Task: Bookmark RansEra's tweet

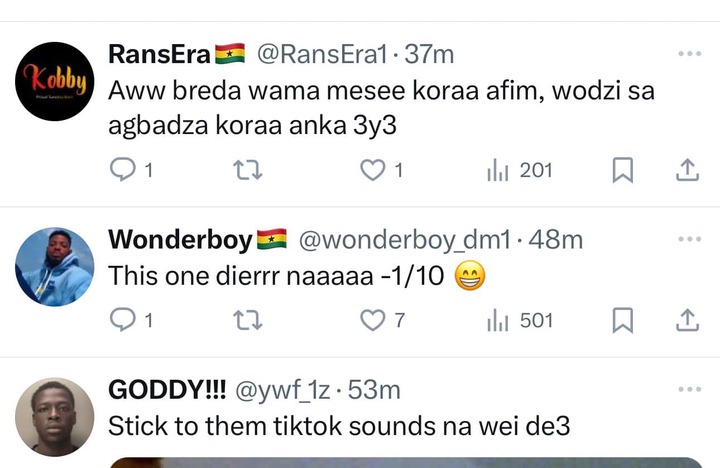Action: click(623, 171)
